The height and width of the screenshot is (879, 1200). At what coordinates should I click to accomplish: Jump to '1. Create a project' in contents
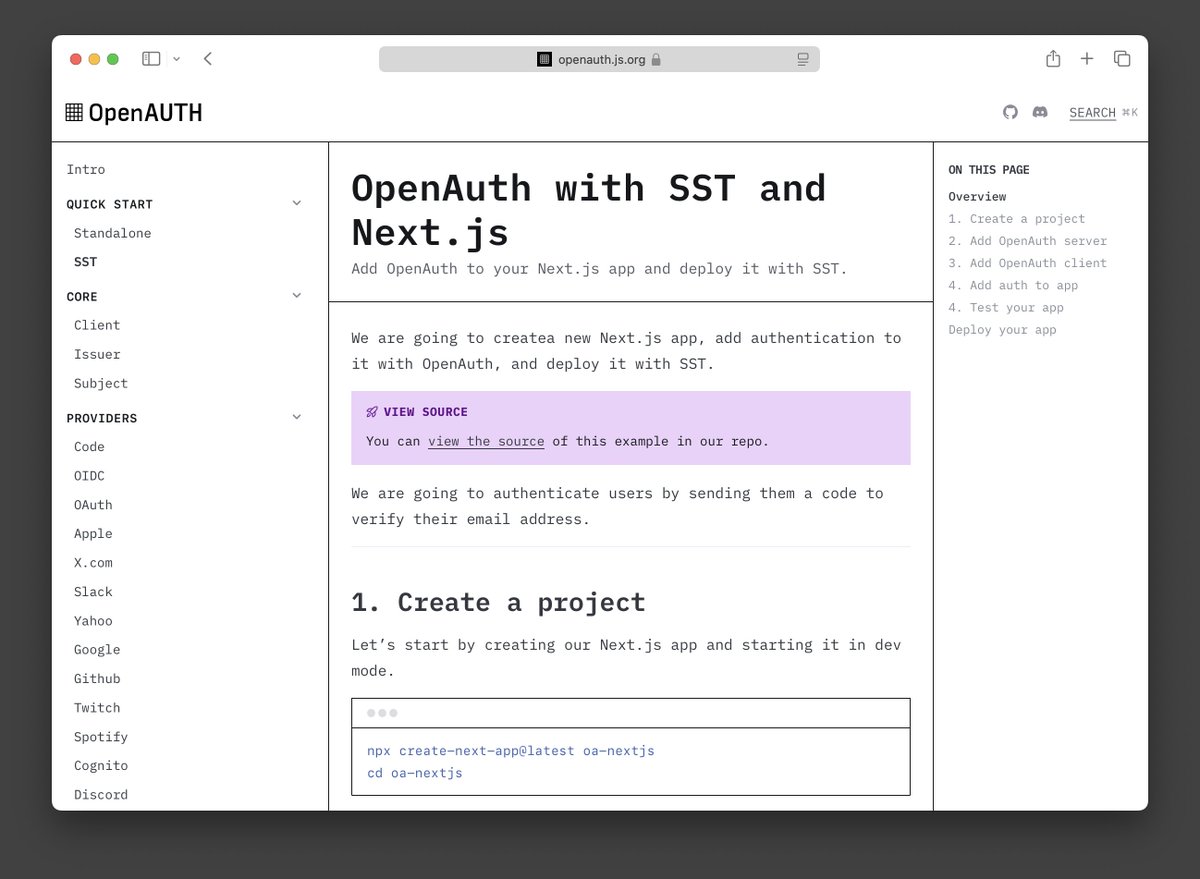click(x=1016, y=219)
